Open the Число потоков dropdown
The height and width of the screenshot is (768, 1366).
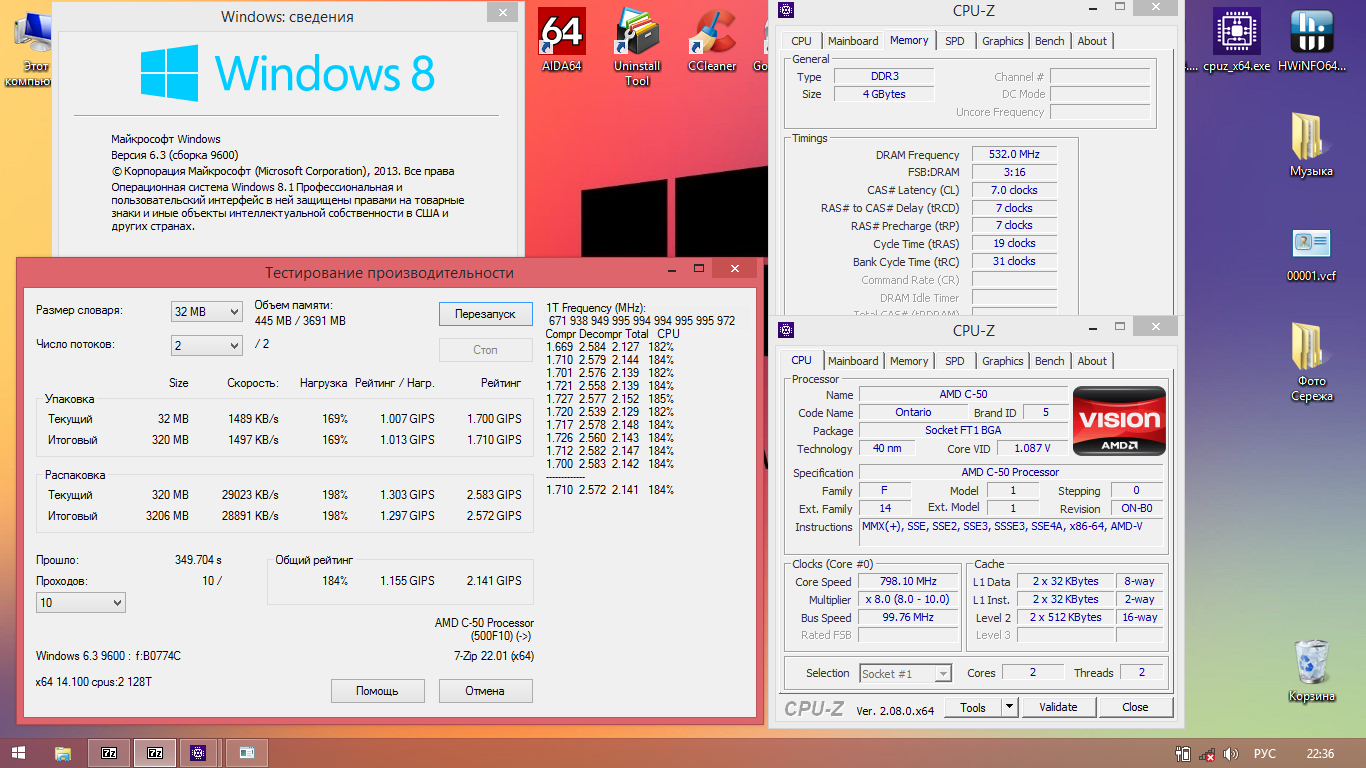pyautogui.click(x=206, y=345)
